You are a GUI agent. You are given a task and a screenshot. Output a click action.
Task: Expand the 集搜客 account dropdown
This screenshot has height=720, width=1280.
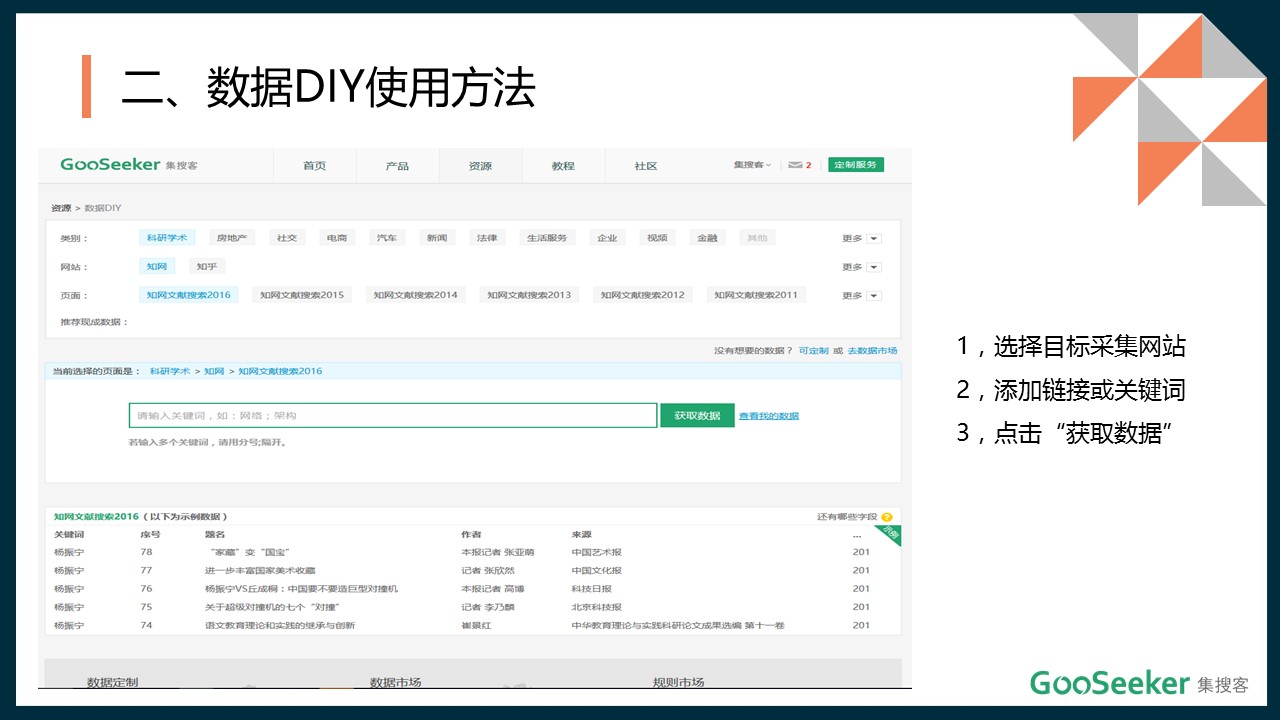(752, 165)
